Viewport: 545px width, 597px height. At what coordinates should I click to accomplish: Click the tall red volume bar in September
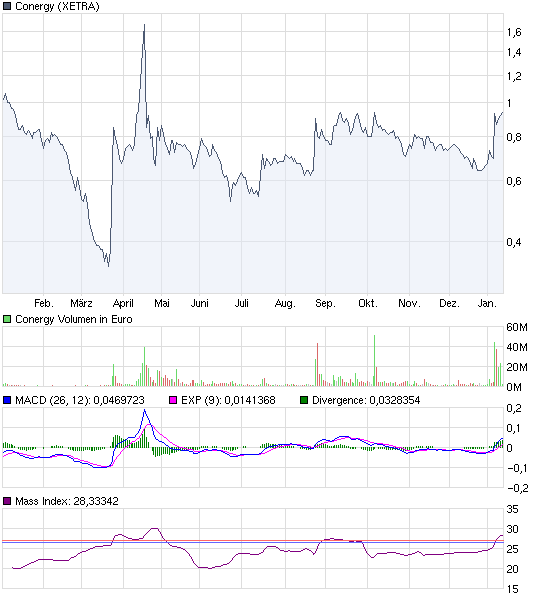(317, 365)
